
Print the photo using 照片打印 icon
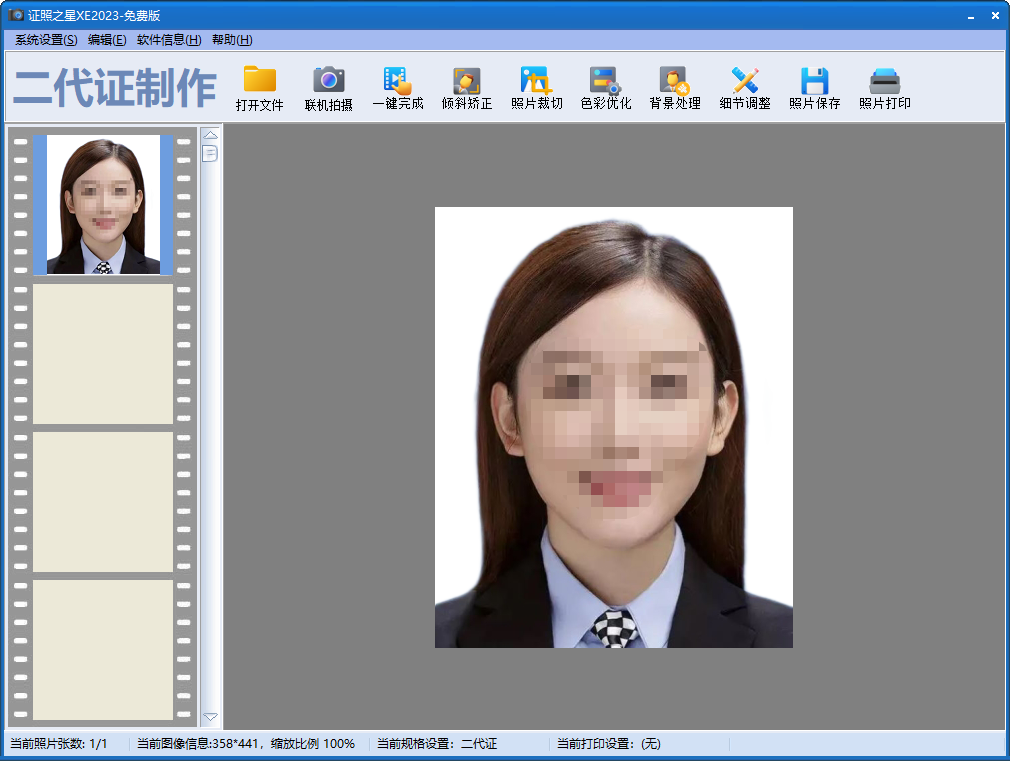coord(884,82)
